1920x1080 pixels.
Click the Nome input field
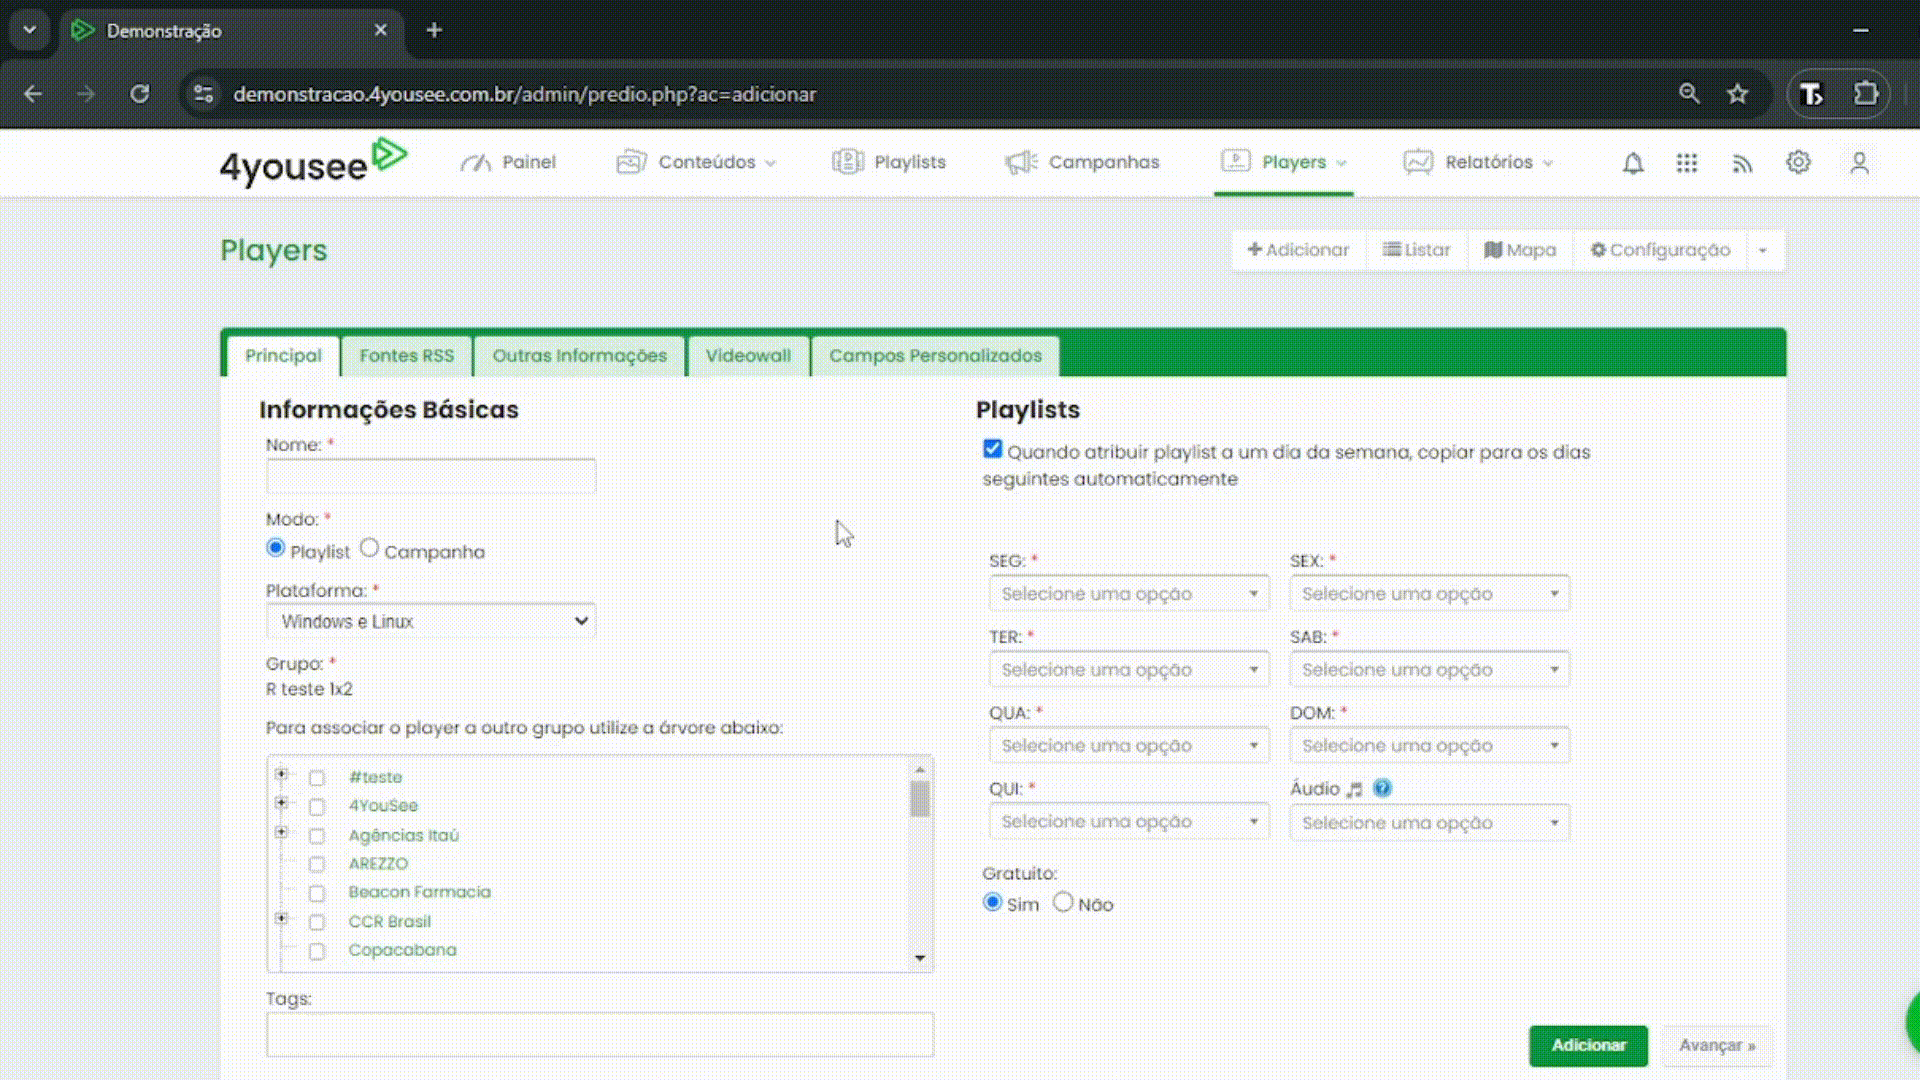tap(431, 476)
